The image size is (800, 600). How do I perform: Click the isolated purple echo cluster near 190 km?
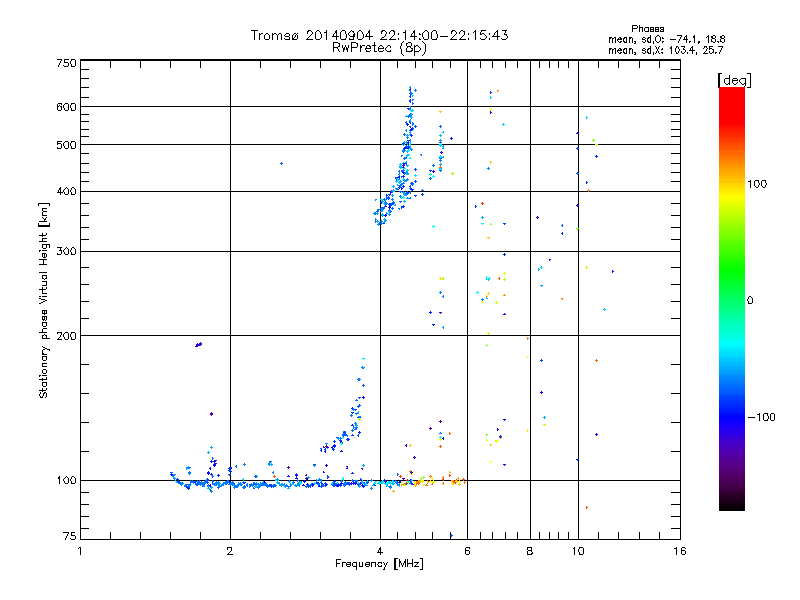(x=198, y=345)
